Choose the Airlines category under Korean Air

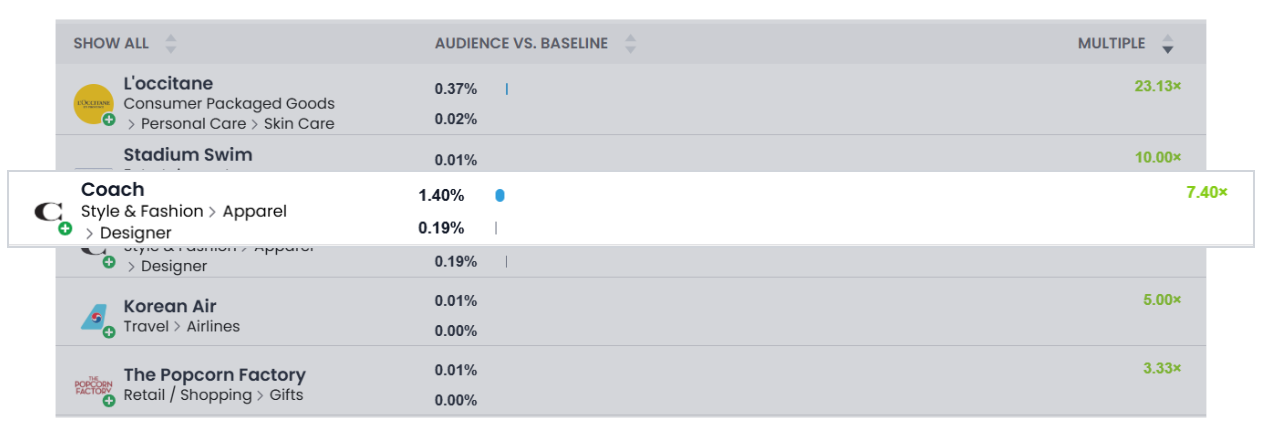pyautogui.click(x=214, y=327)
